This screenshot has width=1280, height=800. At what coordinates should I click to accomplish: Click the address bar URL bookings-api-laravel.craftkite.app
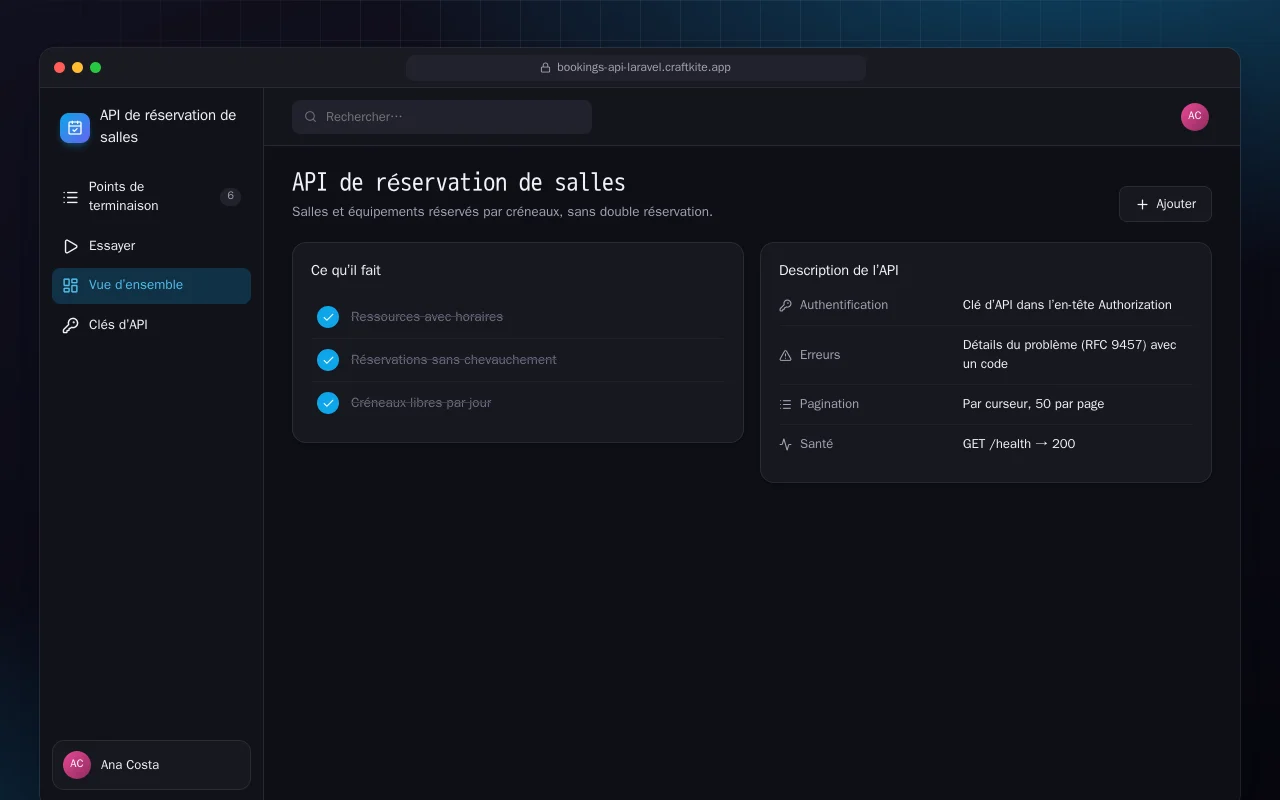click(644, 68)
